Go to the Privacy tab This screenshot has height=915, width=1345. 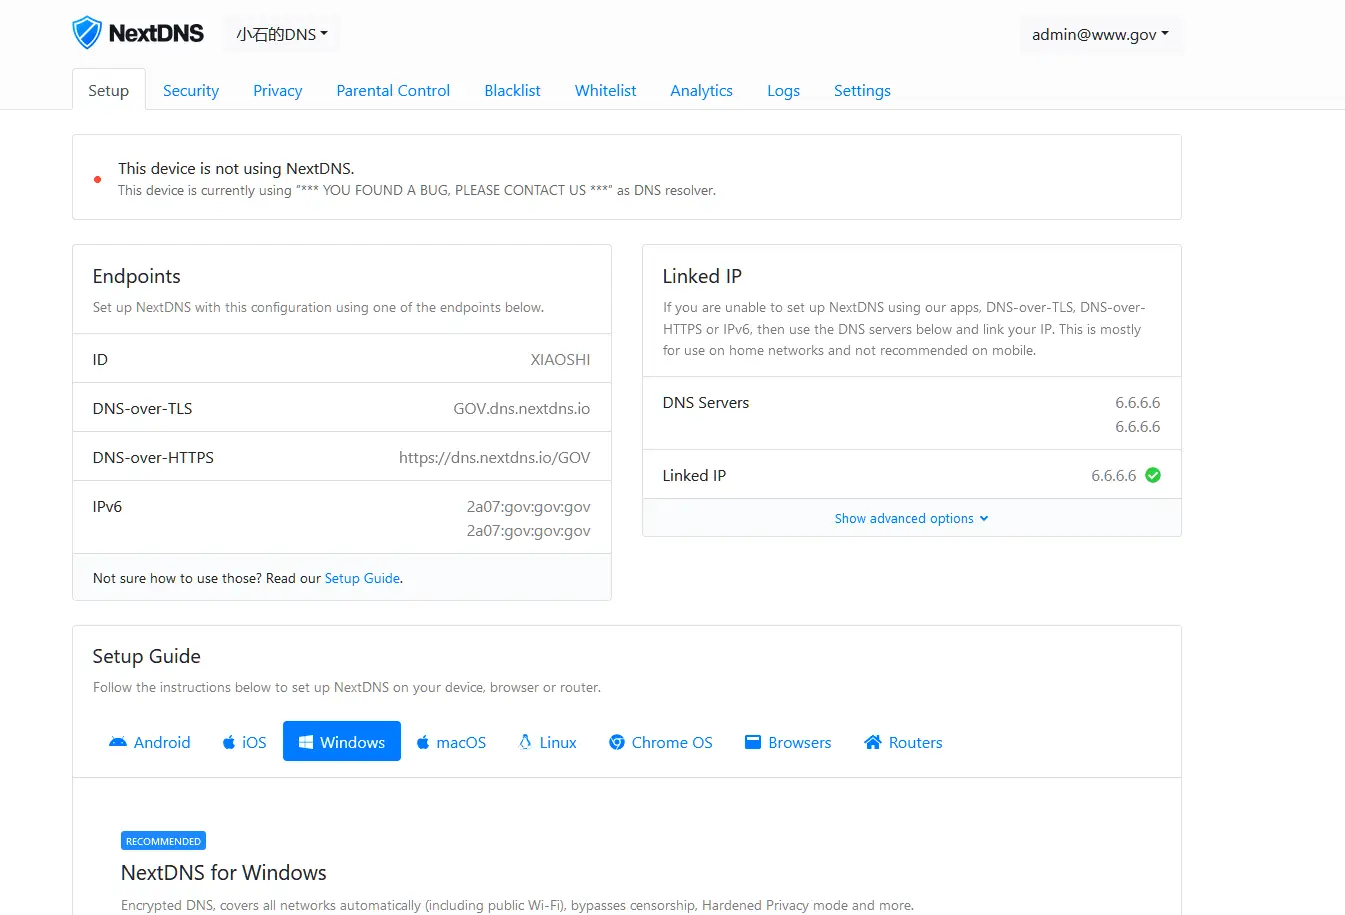[x=278, y=90]
